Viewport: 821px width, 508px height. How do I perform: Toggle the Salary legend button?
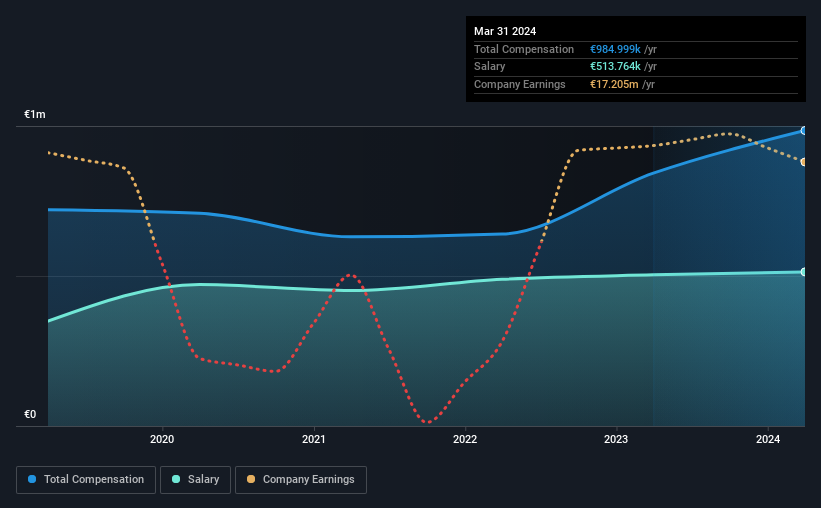pyautogui.click(x=195, y=480)
